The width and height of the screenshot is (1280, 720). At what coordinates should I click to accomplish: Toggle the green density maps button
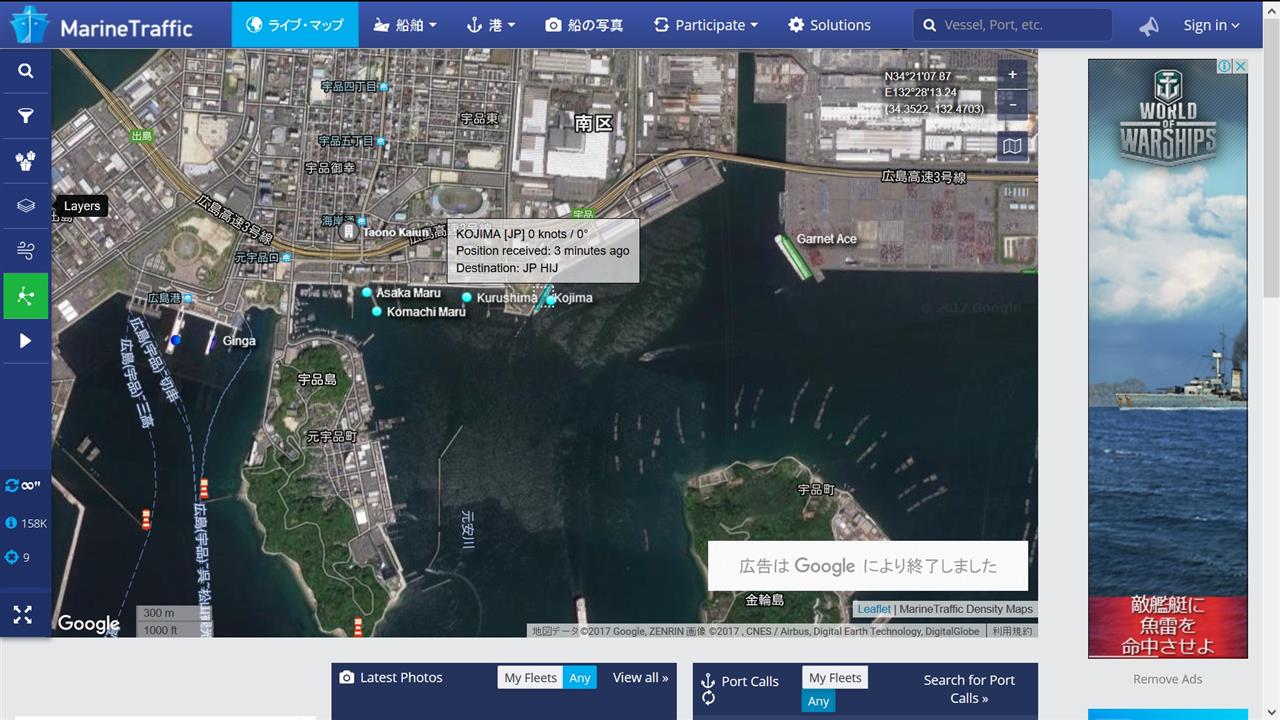pyautogui.click(x=26, y=296)
